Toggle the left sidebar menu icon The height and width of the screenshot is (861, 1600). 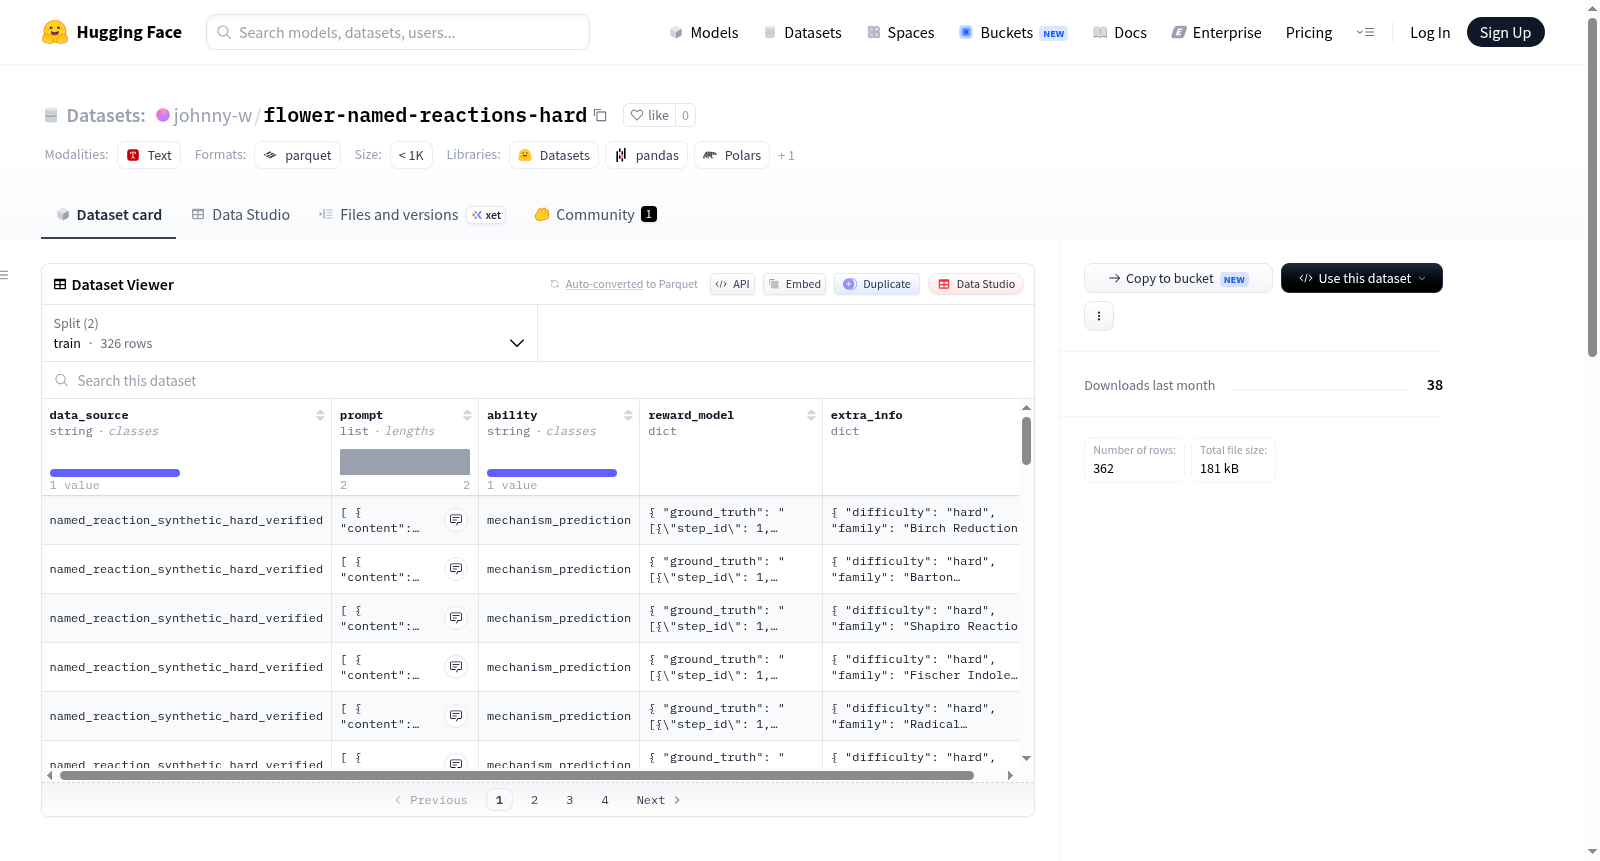pyautogui.click(x=4, y=275)
